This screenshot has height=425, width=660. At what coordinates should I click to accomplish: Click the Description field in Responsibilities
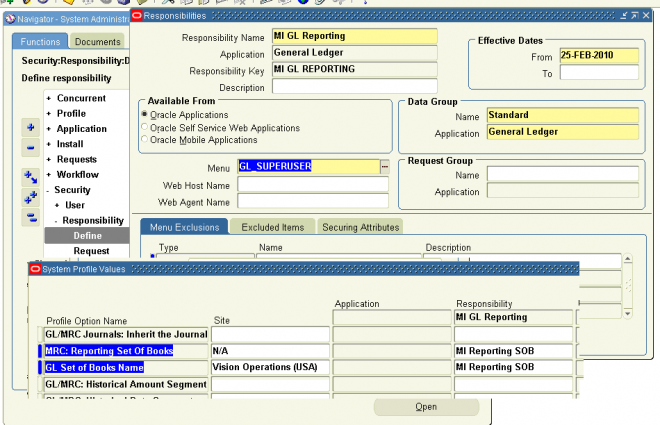point(355,86)
